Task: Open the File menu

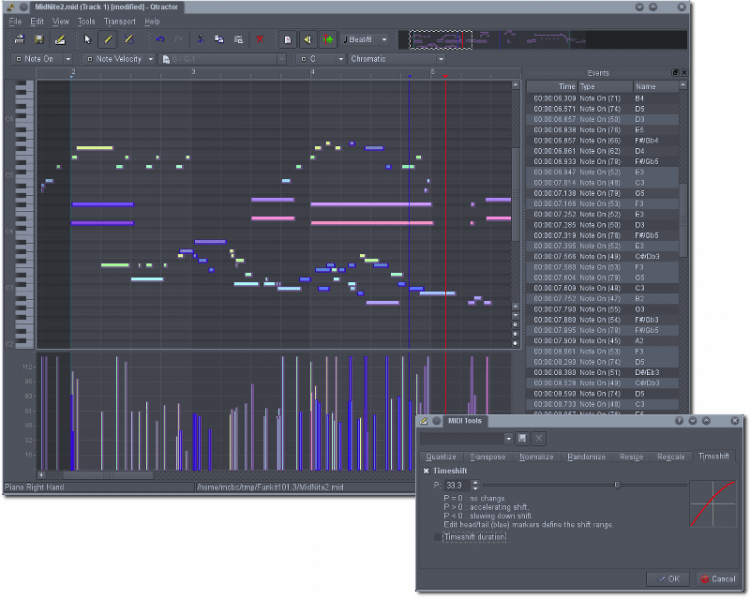Action: pyautogui.click(x=15, y=22)
